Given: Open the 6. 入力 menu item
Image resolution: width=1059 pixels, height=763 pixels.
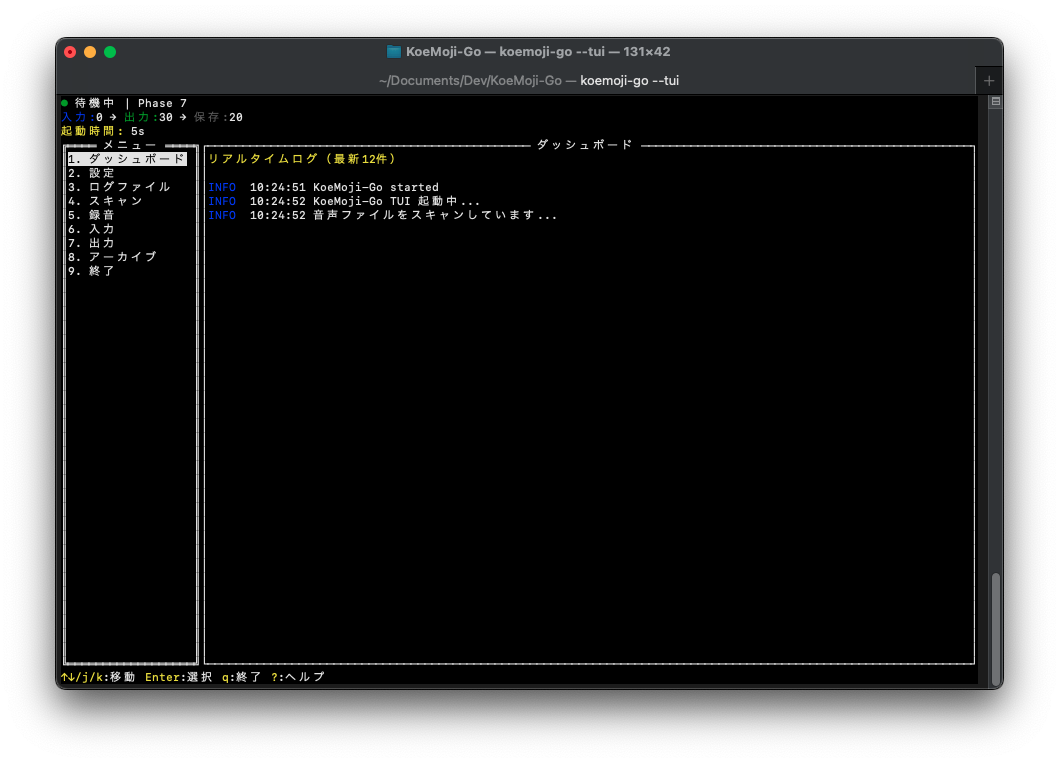Looking at the screenshot, I should [92, 229].
